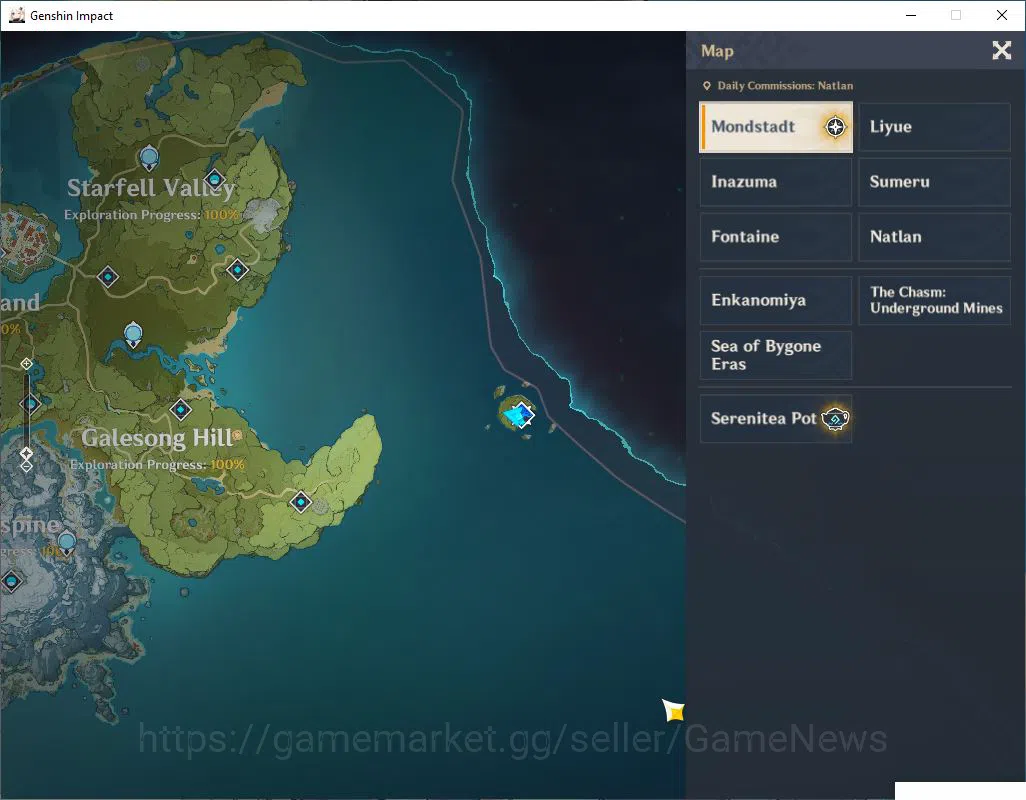1026x800 pixels.
Task: Open the Enkanomiya map
Action: tap(776, 300)
